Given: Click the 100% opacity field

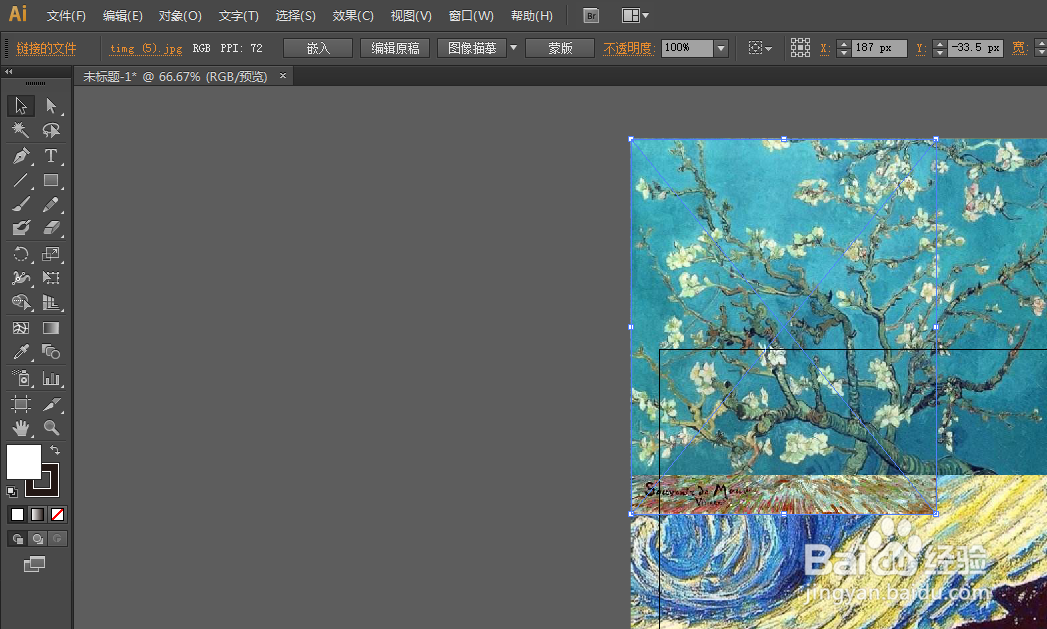Looking at the screenshot, I should (x=687, y=48).
